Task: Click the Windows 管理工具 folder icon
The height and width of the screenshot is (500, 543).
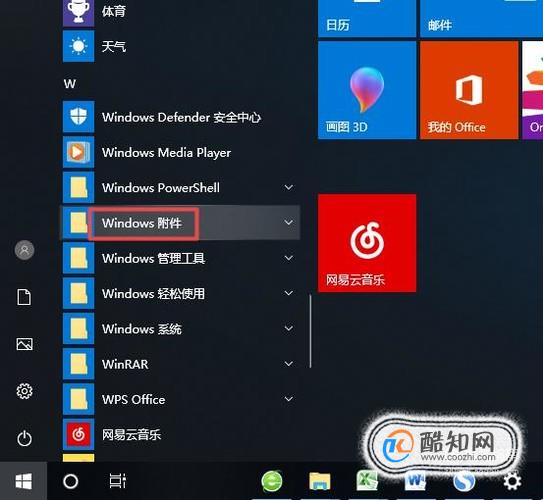Action: click(x=78, y=258)
